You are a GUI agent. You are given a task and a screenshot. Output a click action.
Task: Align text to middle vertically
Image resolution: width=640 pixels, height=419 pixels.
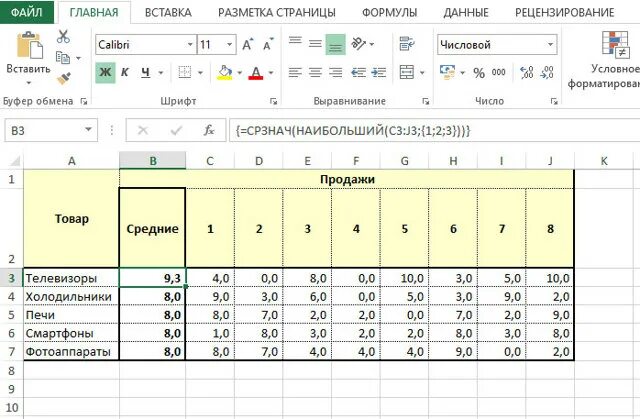click(315, 44)
